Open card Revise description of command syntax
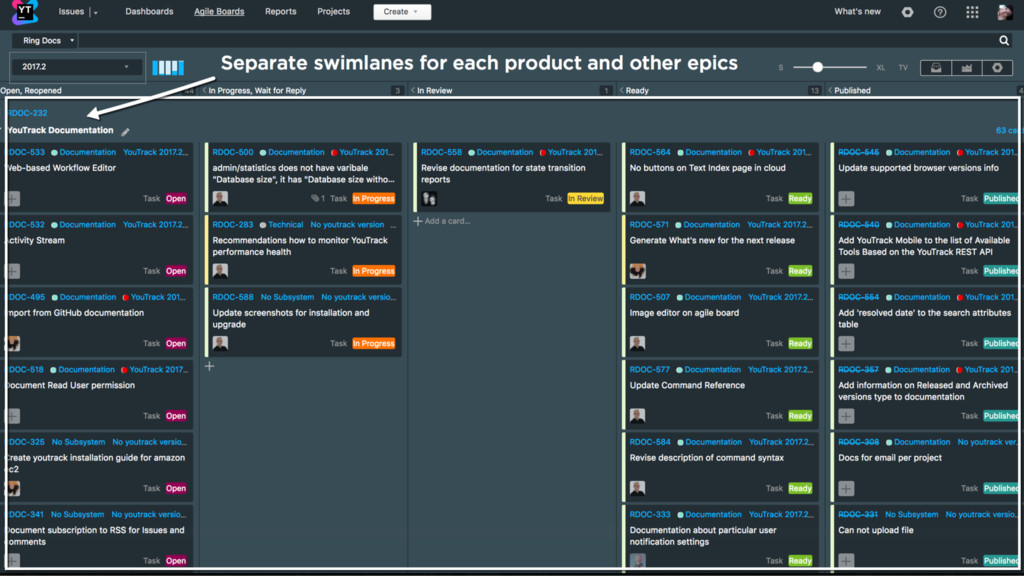The width and height of the screenshot is (1024, 576). tap(707, 458)
